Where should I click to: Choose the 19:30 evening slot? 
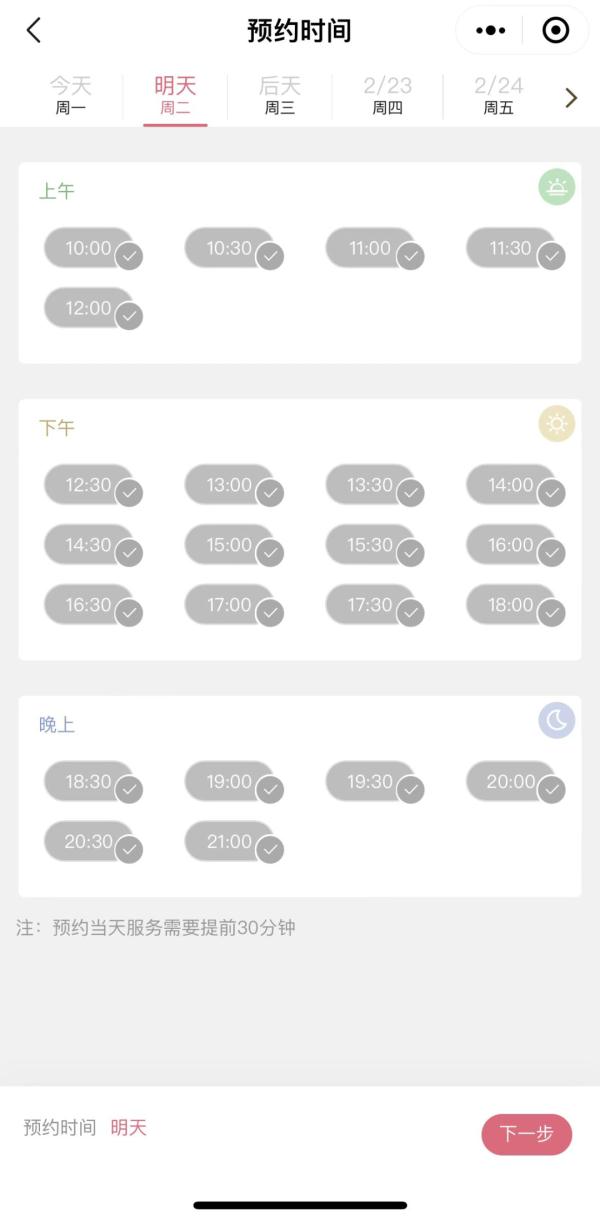coord(369,782)
